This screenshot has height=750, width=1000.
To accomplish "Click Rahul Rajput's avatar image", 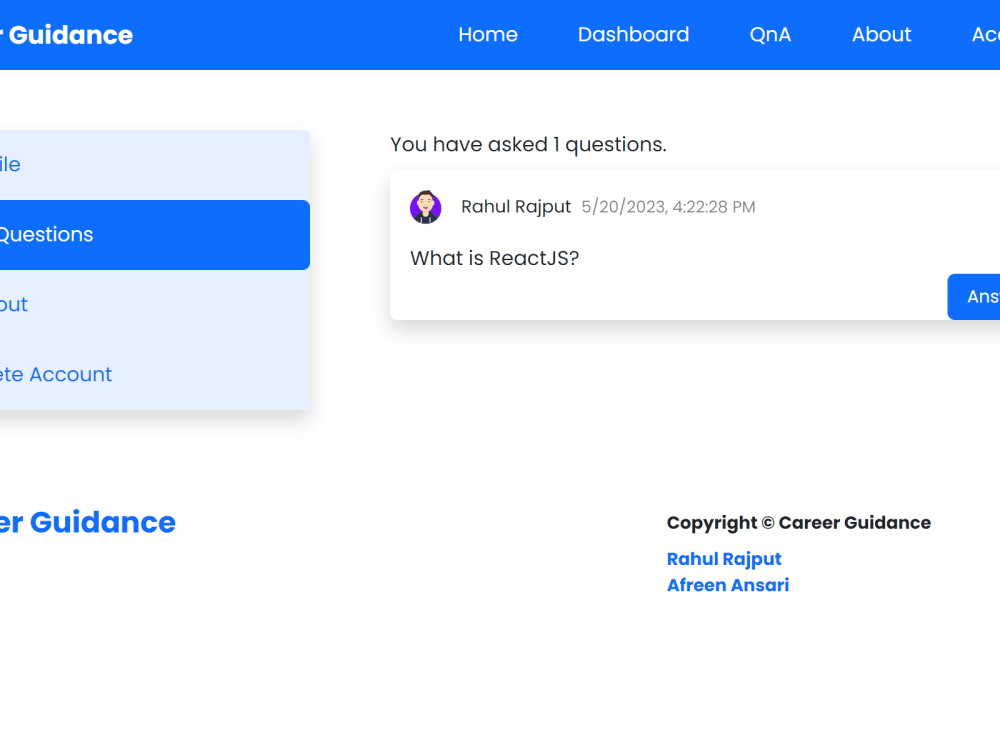I will point(425,207).
